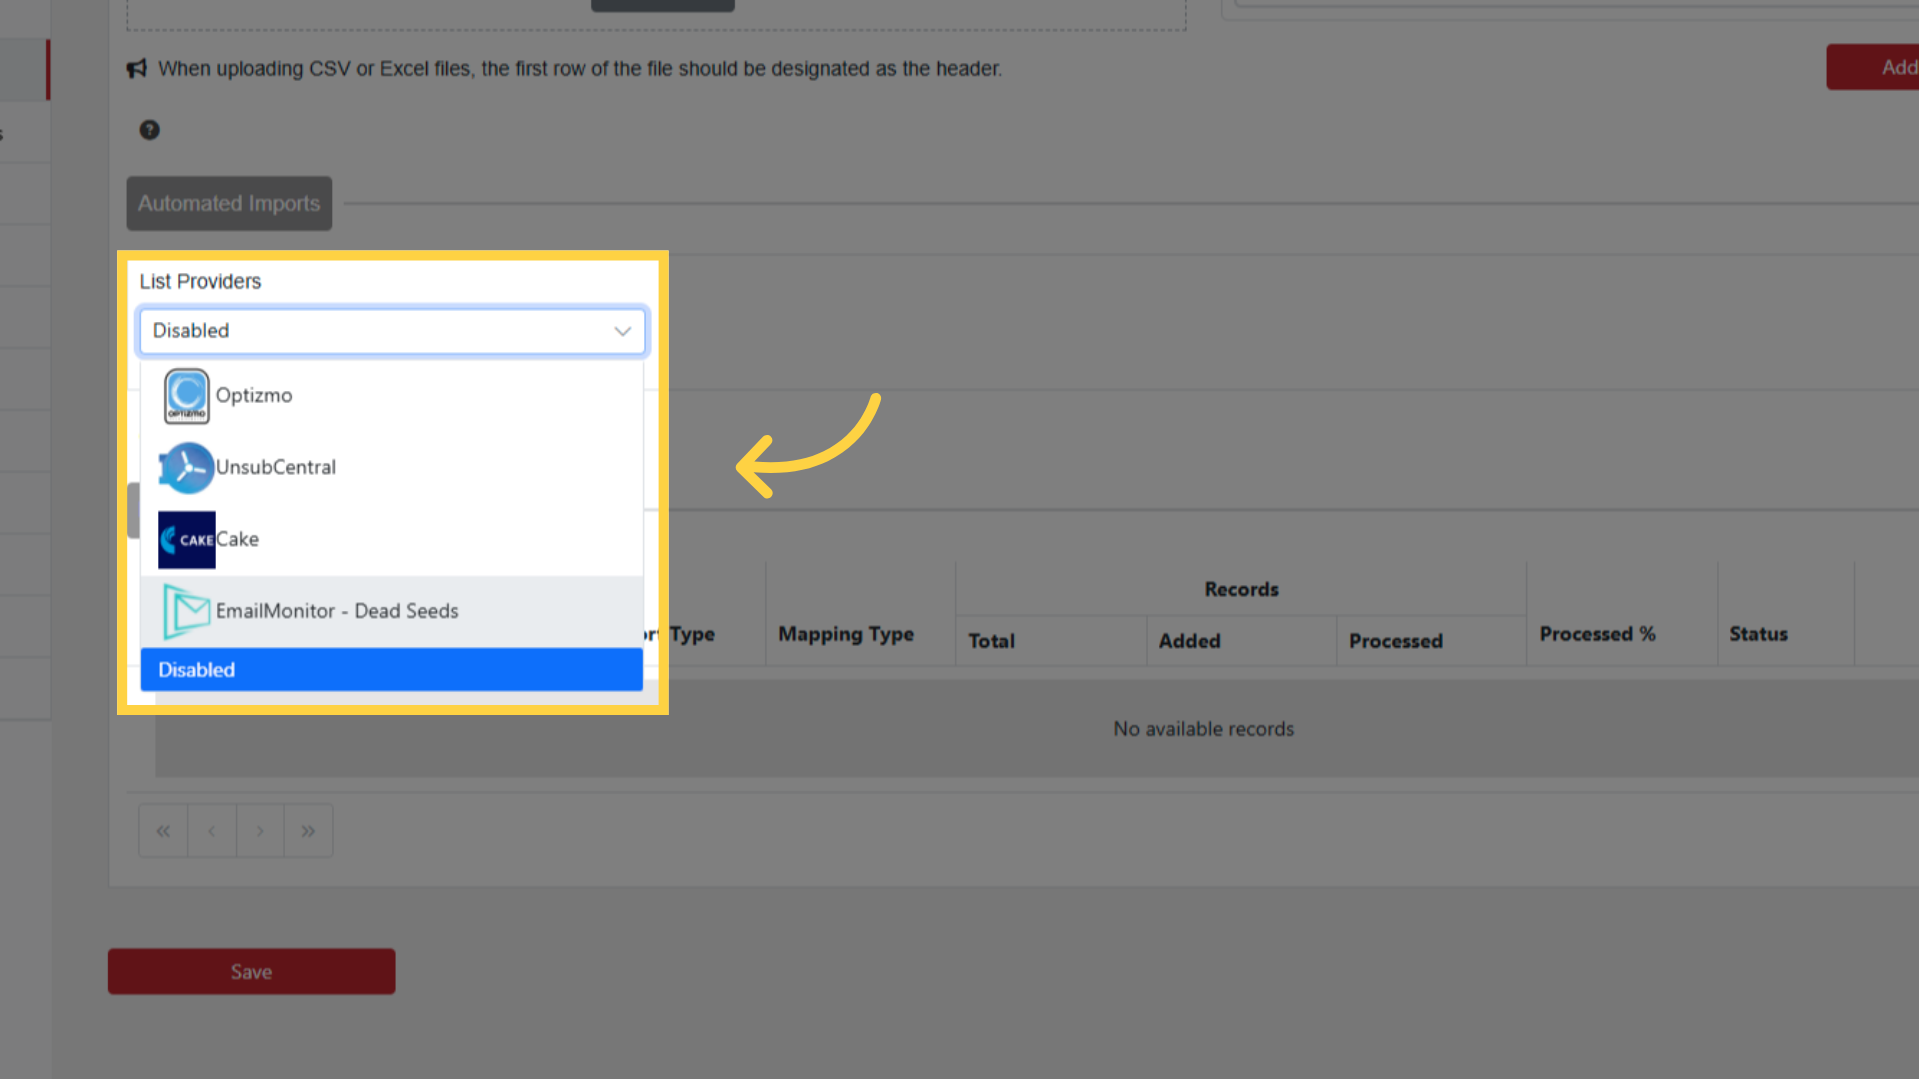Screen dimensions: 1919x1079
Task: Choose Cake in the provider list
Action: (392, 540)
